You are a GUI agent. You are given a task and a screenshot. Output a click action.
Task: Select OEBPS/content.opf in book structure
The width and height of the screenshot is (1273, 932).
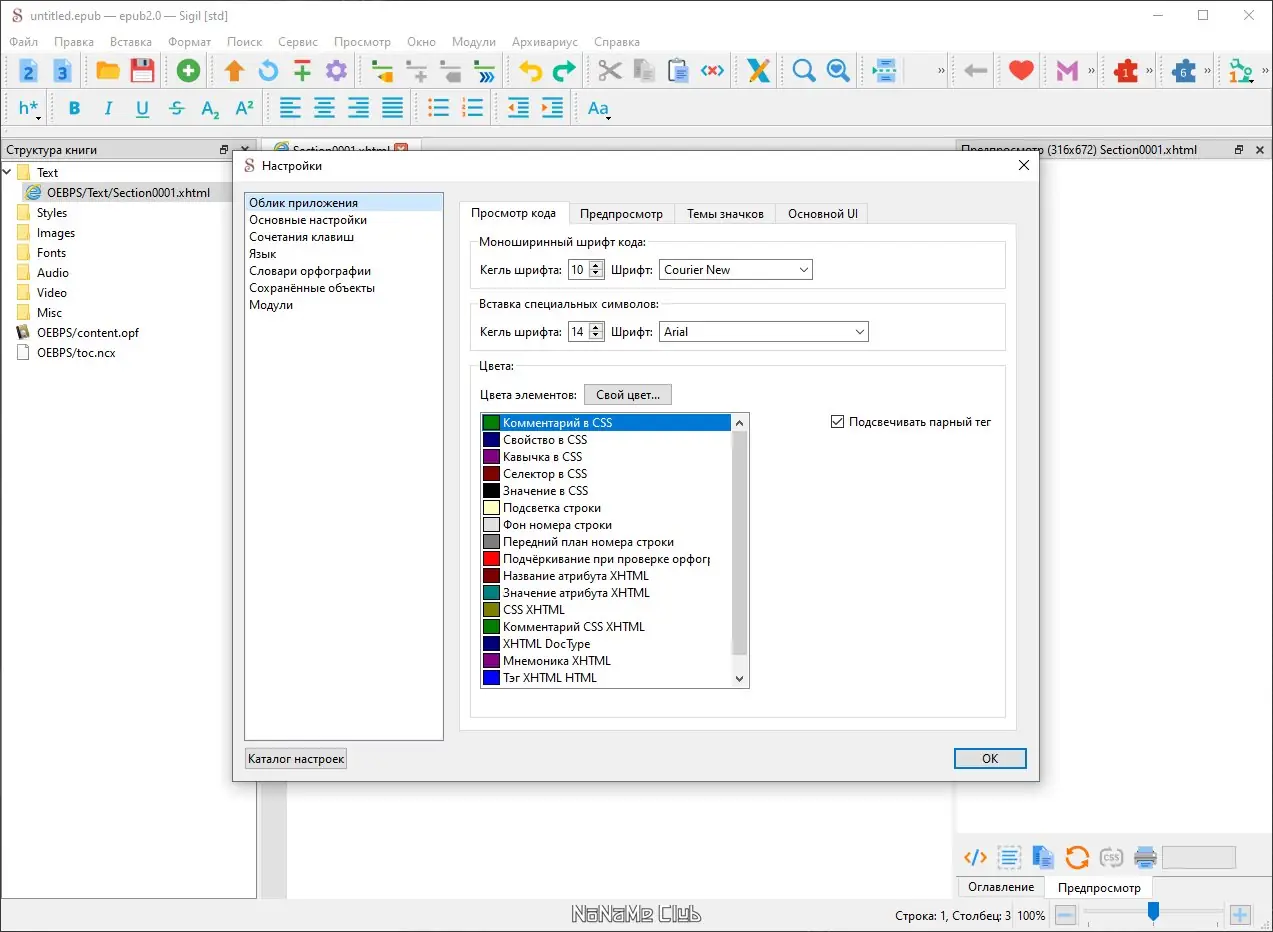88,333
